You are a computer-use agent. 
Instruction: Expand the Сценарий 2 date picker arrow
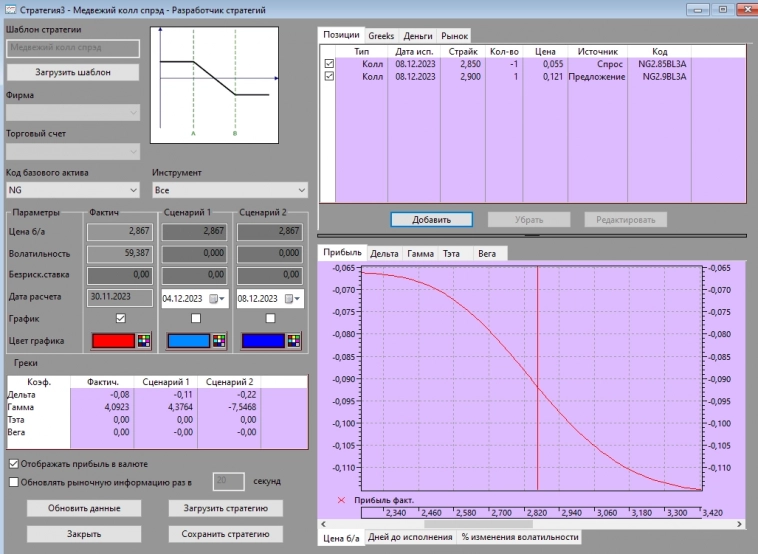(298, 297)
